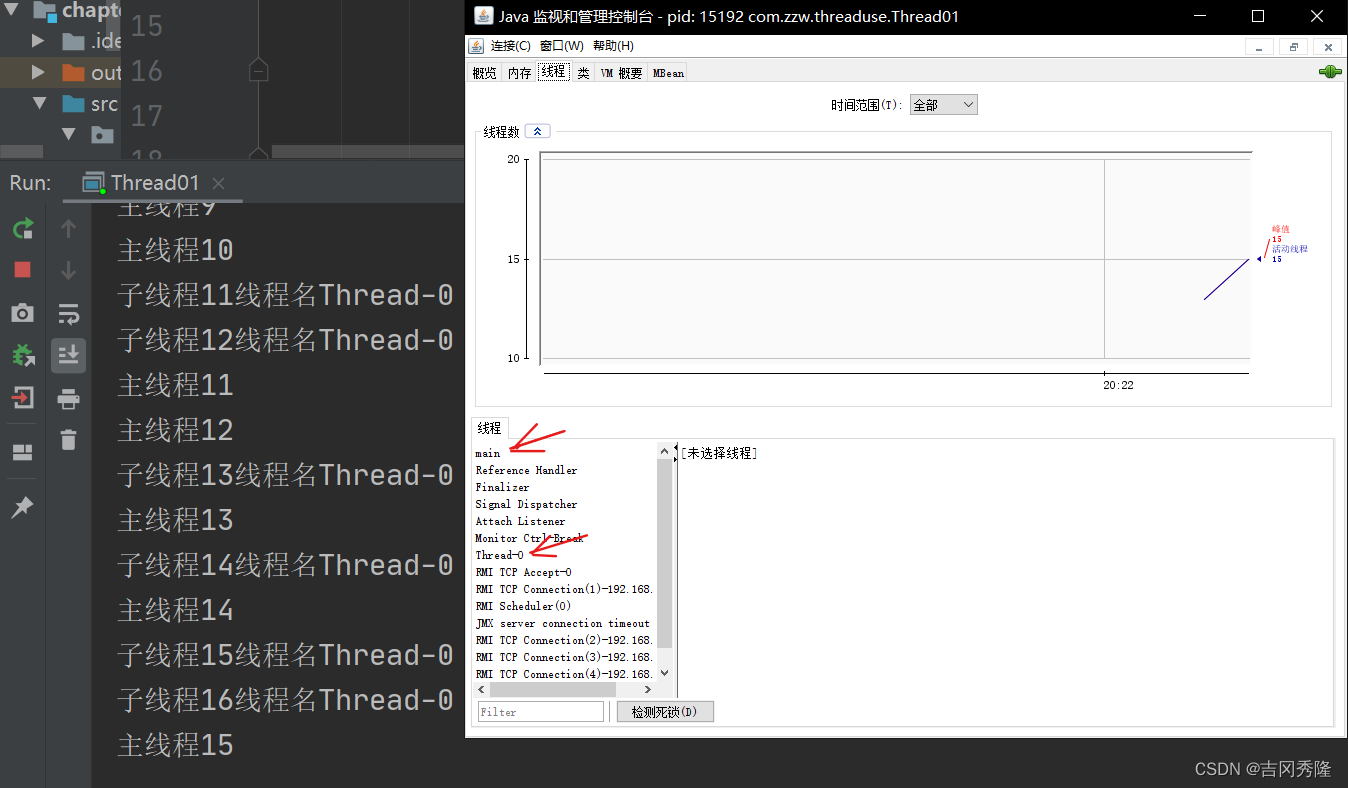Click the green bug debug actions icon
The width and height of the screenshot is (1348, 788).
pos(22,355)
